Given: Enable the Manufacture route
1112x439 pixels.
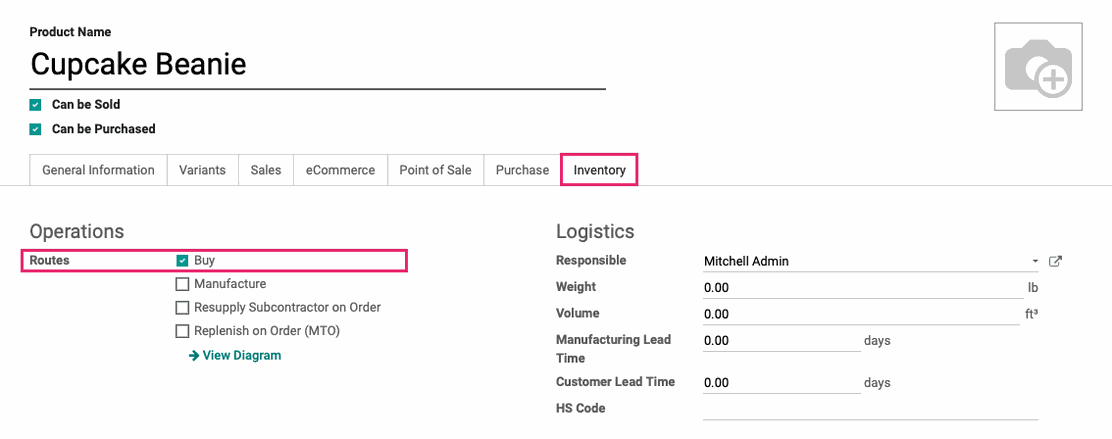Looking at the screenshot, I should click(x=182, y=284).
